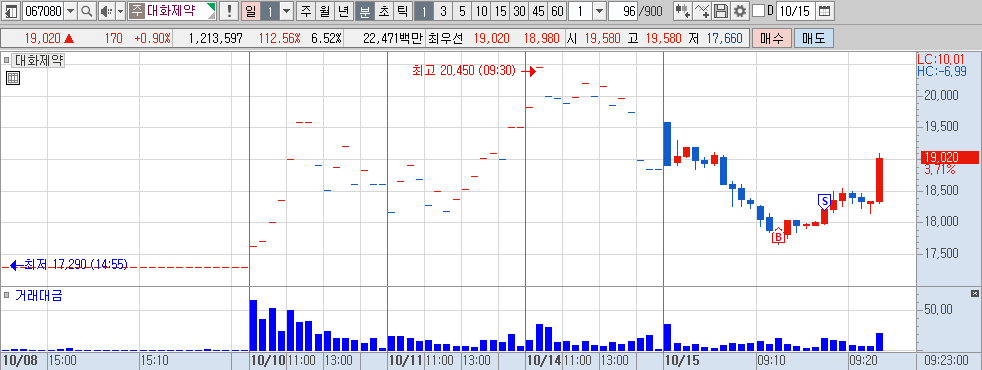Click the speaker sound alert icon
Screen dimensions: 982x370
(106, 11)
